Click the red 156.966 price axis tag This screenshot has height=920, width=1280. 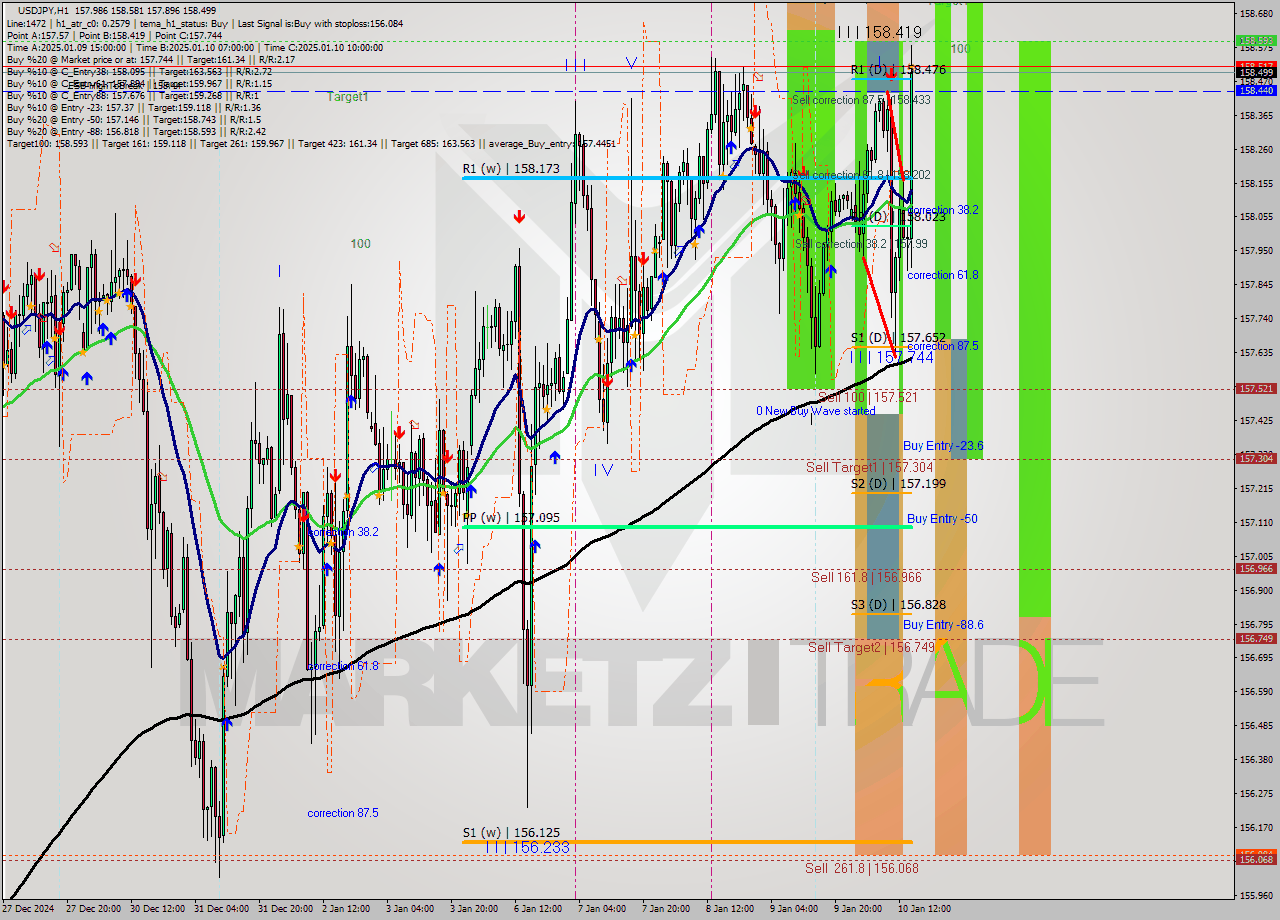pos(1256,568)
